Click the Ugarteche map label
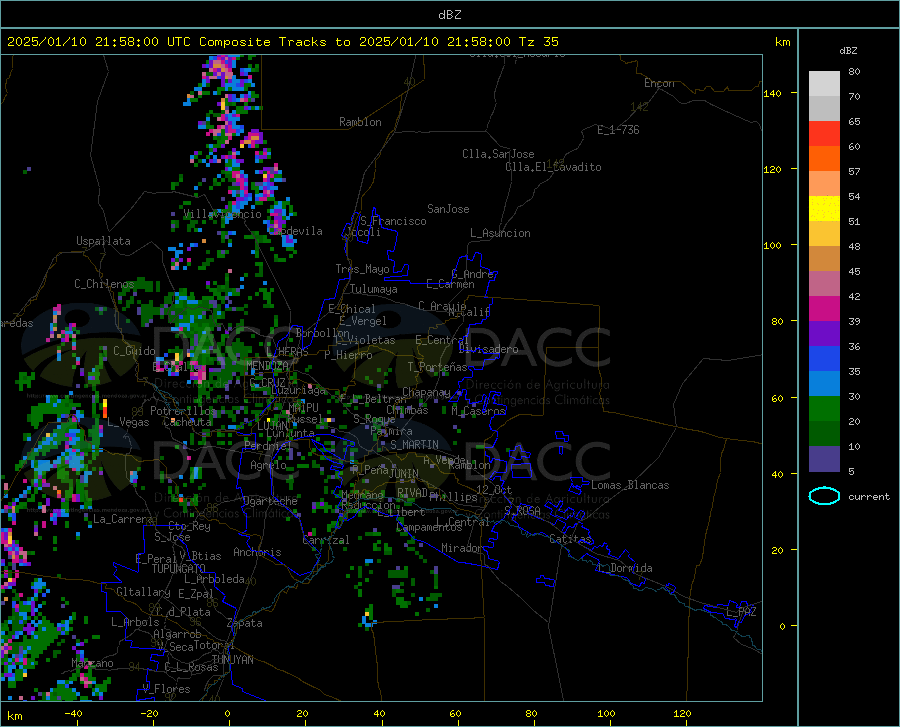The width and height of the screenshot is (900, 727). point(270,501)
